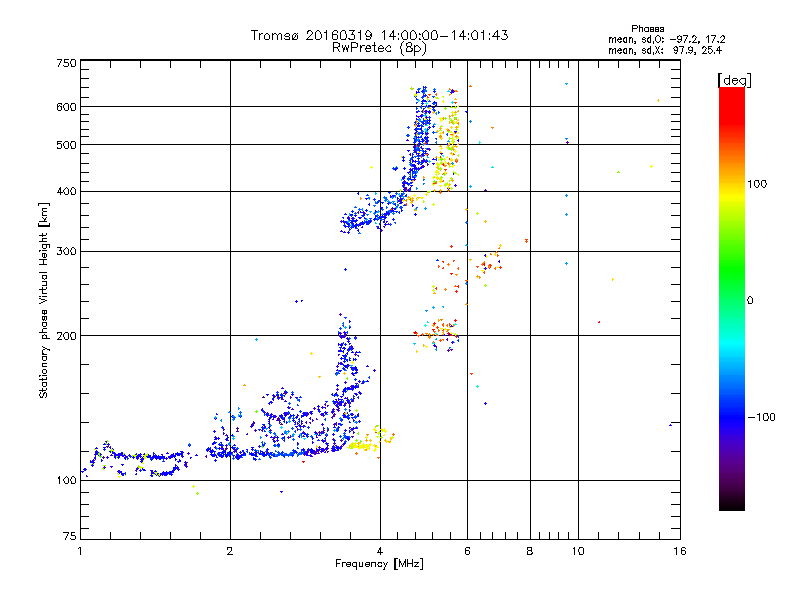800x600 pixels.
Task: Click the 'Phases' header text
Action: point(647,29)
